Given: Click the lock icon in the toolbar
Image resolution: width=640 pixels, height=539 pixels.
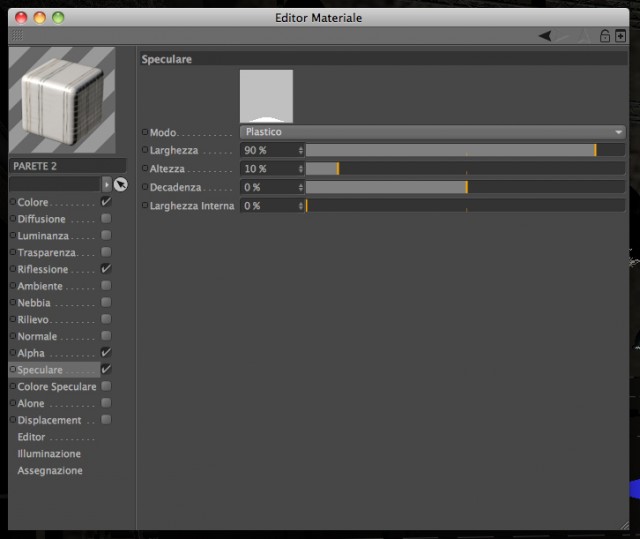Looking at the screenshot, I should coord(605,36).
